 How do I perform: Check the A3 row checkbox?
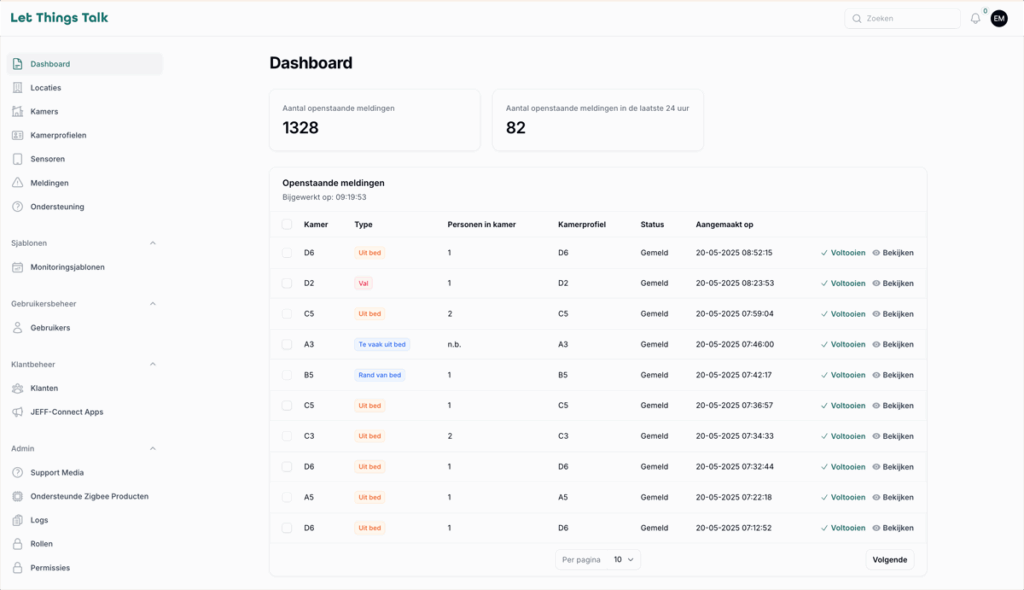point(287,344)
